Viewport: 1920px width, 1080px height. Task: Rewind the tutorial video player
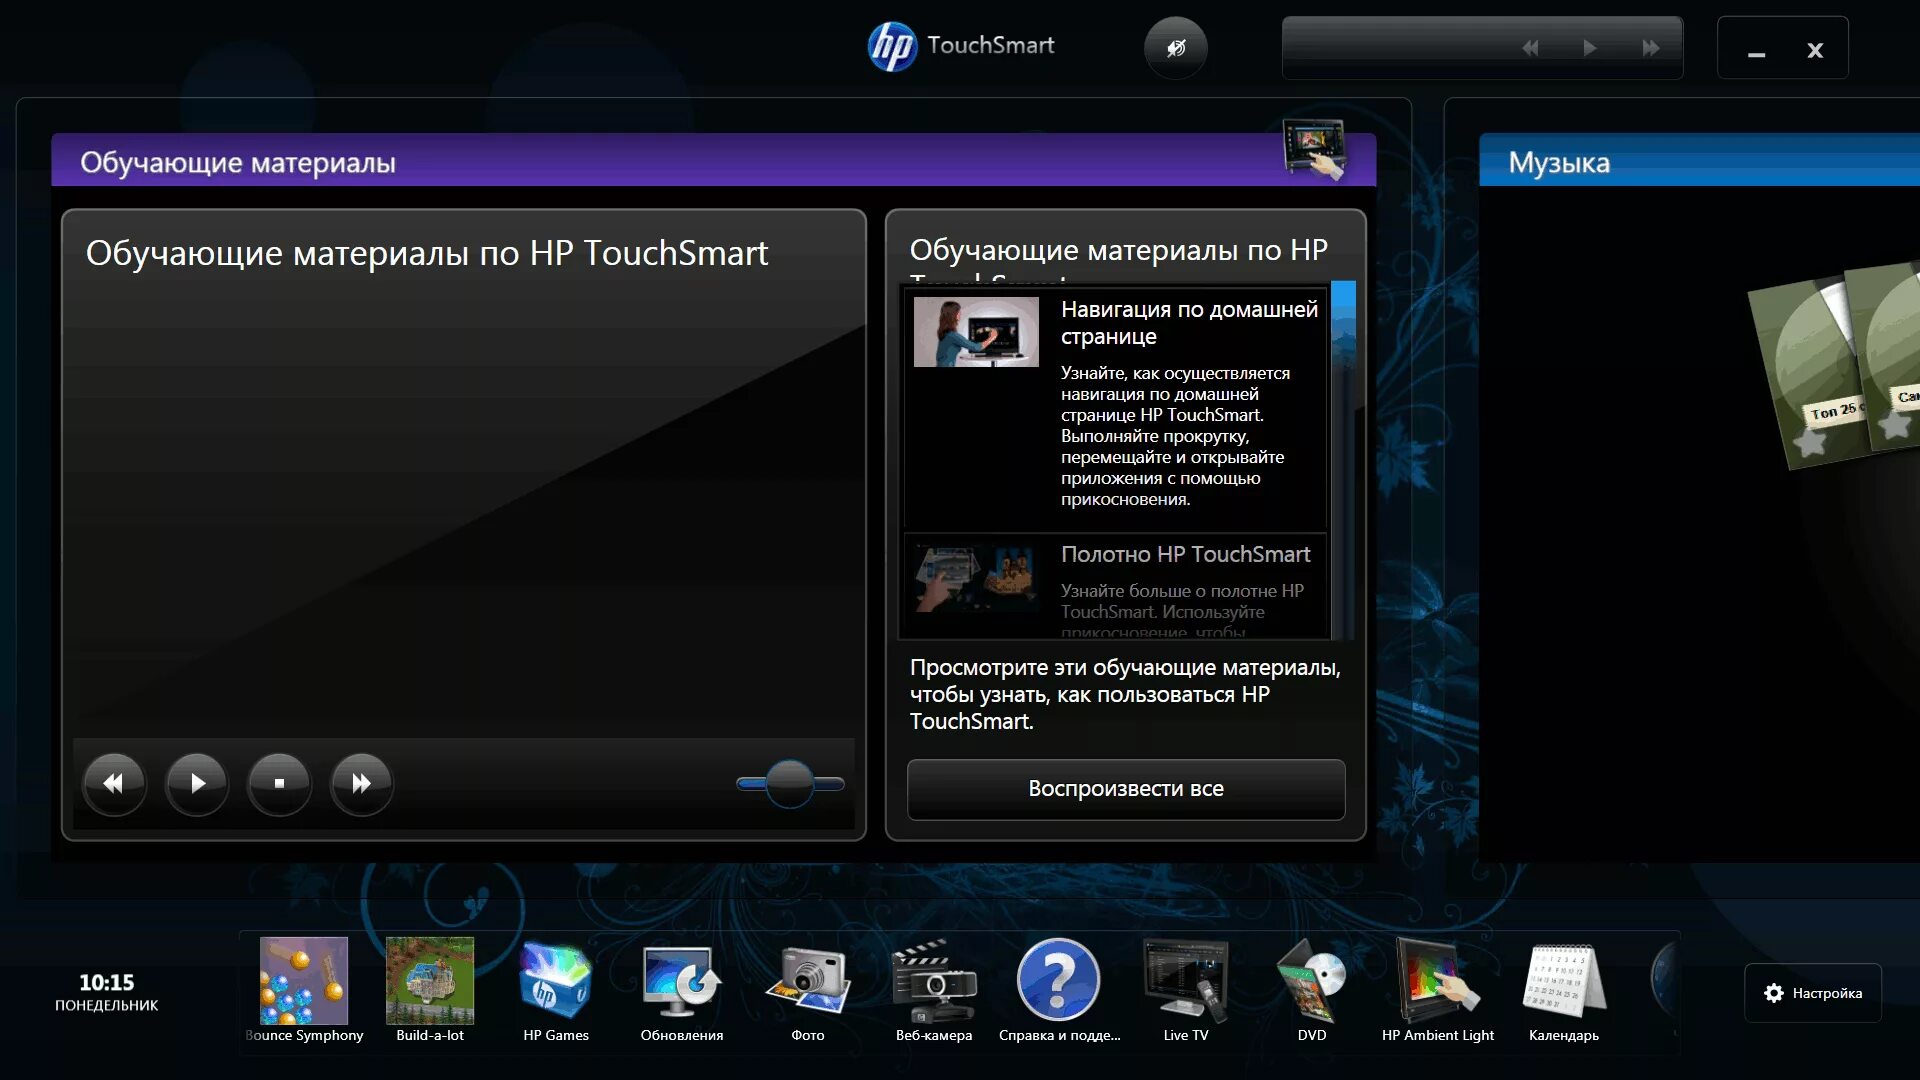pyautogui.click(x=114, y=784)
